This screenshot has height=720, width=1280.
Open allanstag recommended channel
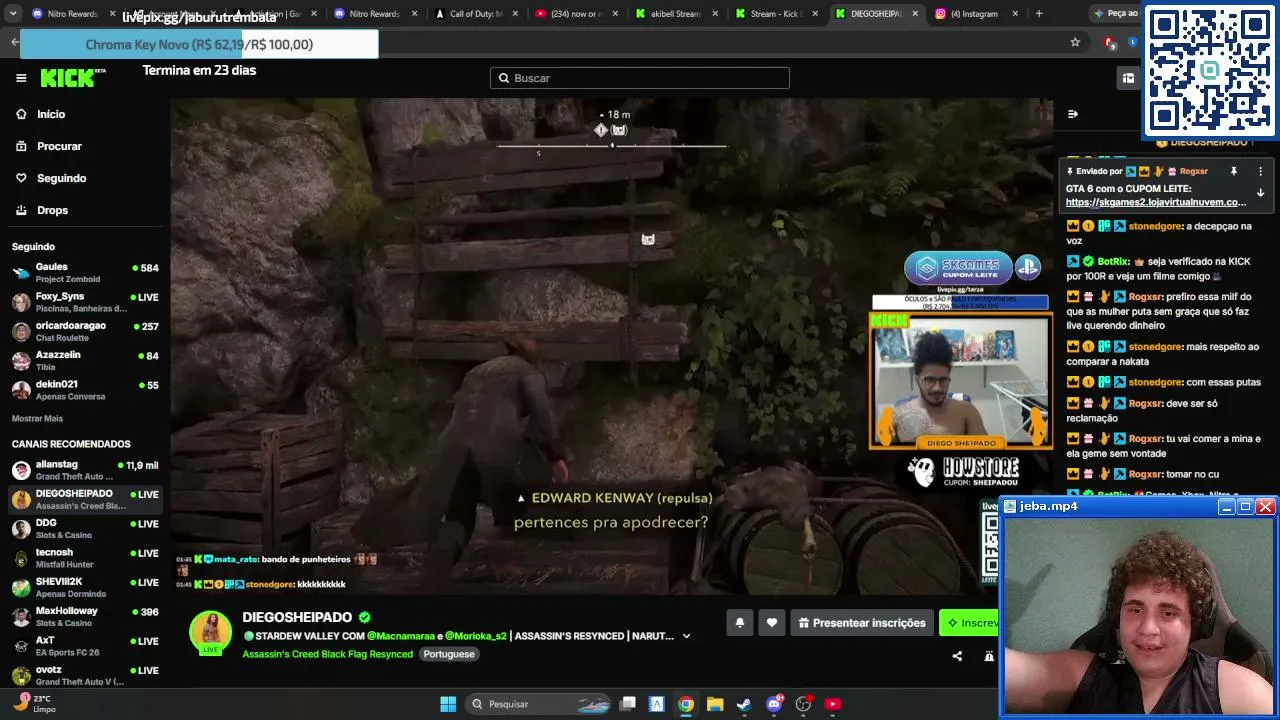(85, 470)
